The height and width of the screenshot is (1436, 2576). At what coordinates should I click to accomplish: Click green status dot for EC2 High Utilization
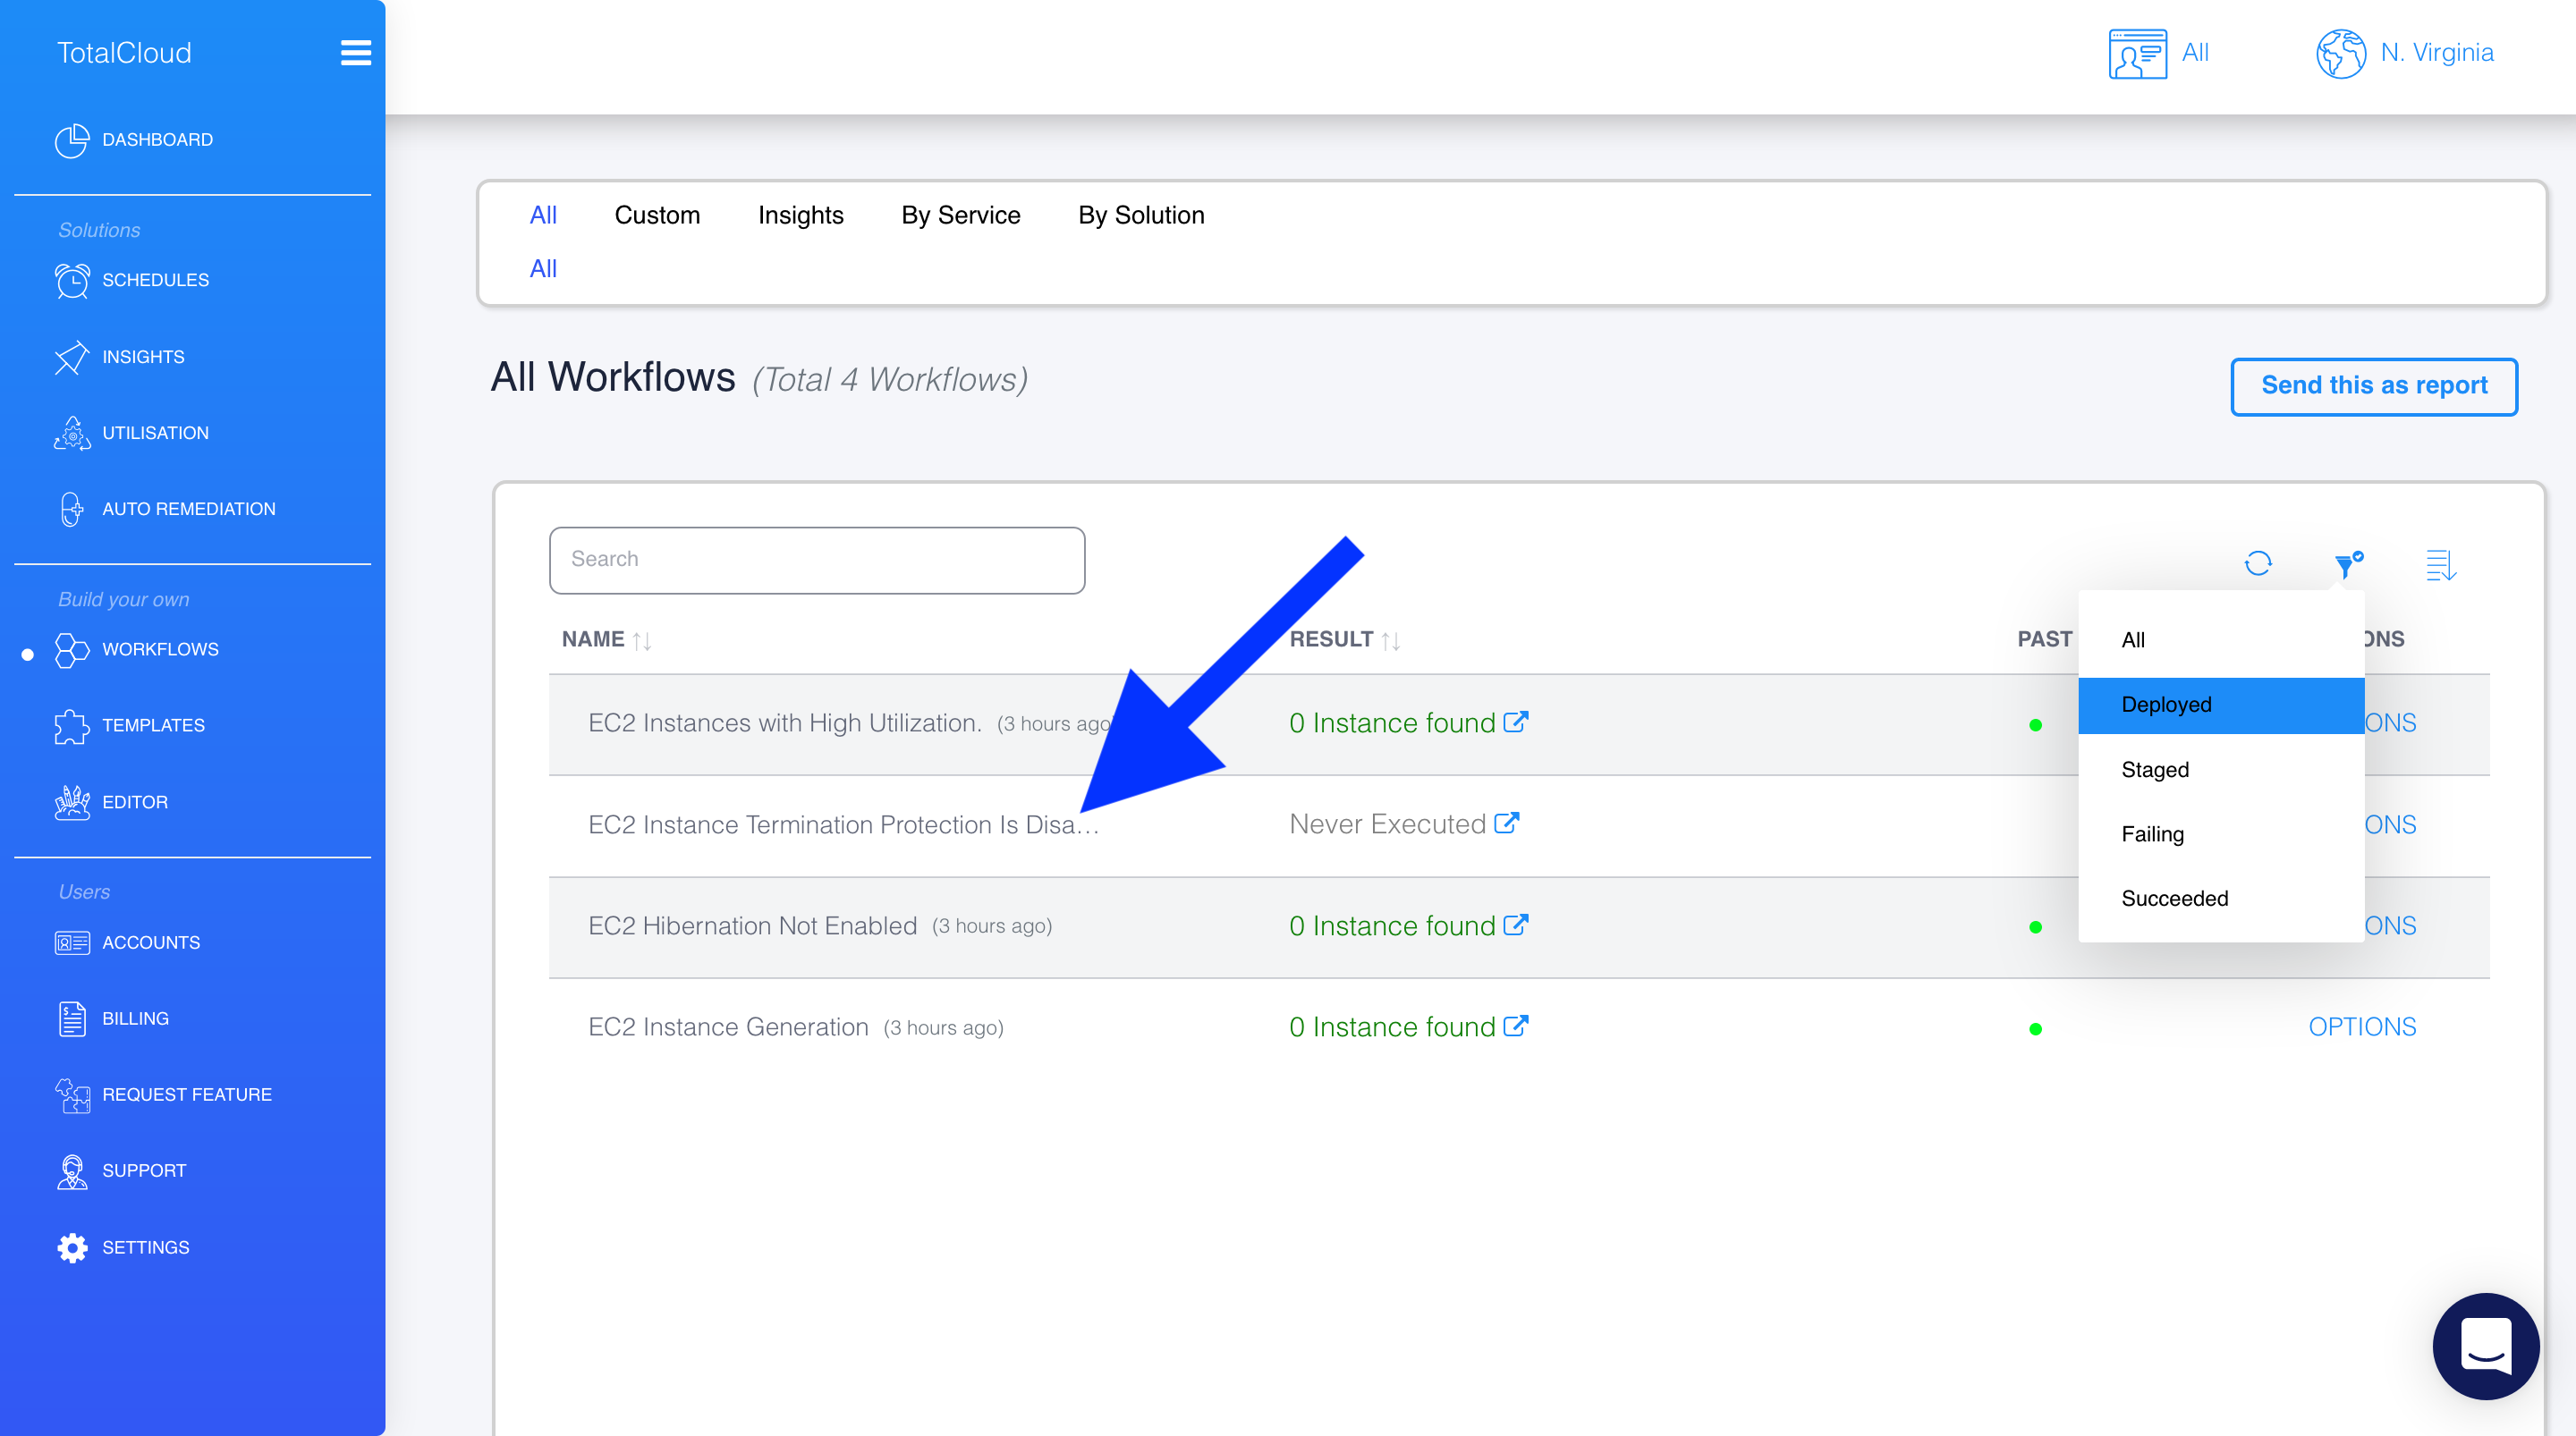[2035, 725]
